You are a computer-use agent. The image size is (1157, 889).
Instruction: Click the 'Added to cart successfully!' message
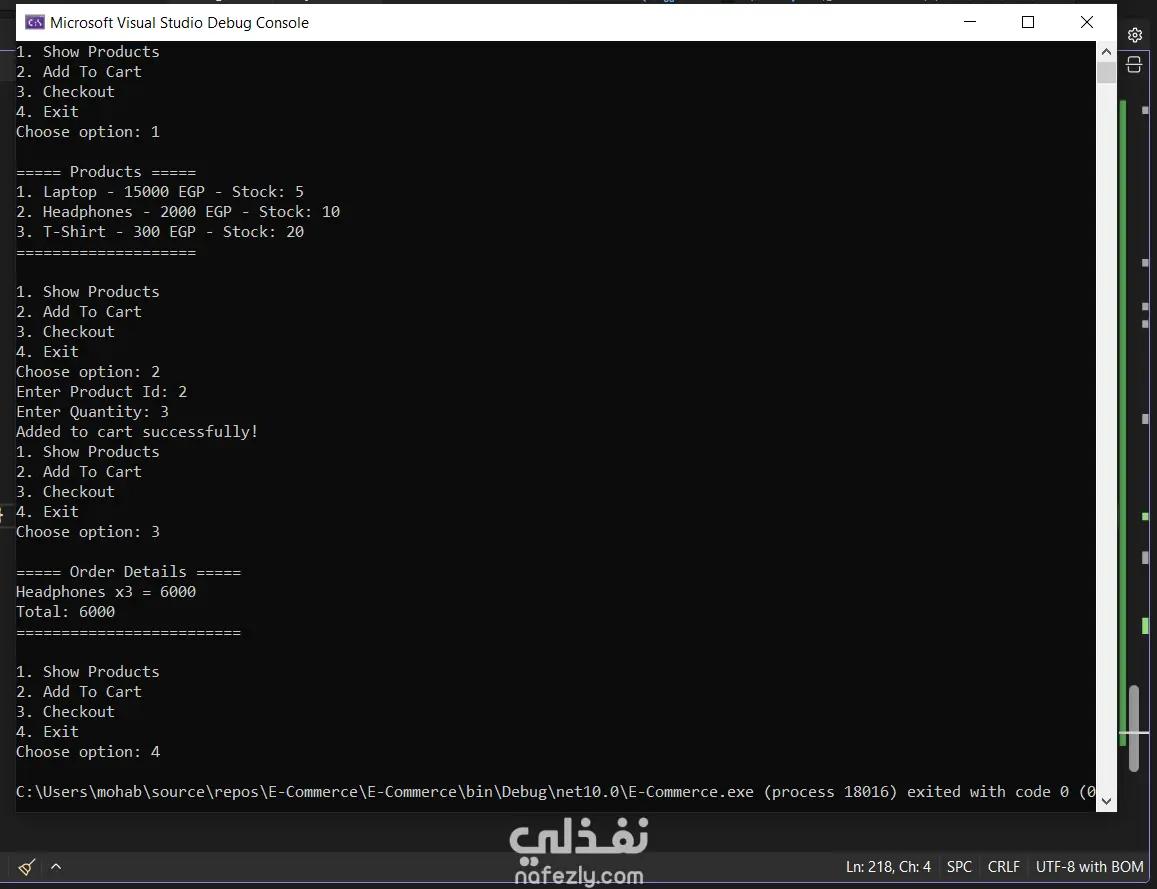[x=137, y=432]
